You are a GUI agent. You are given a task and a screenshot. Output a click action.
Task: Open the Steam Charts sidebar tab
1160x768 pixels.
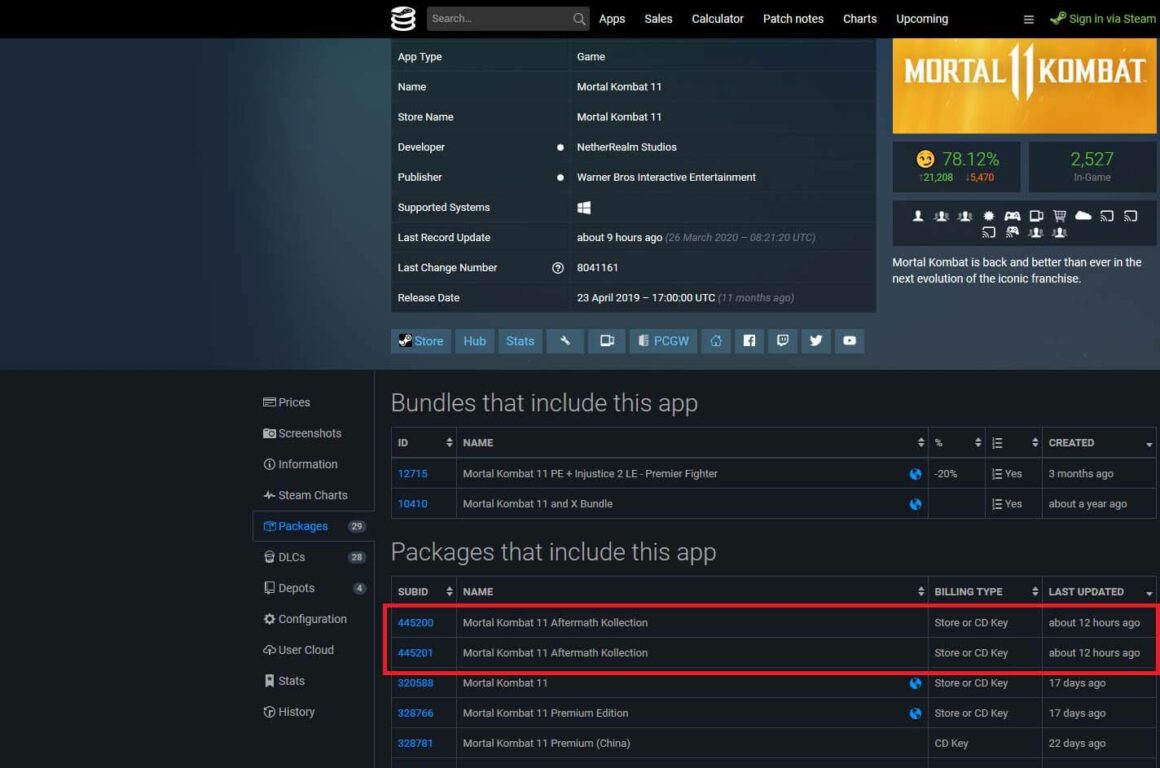point(312,495)
